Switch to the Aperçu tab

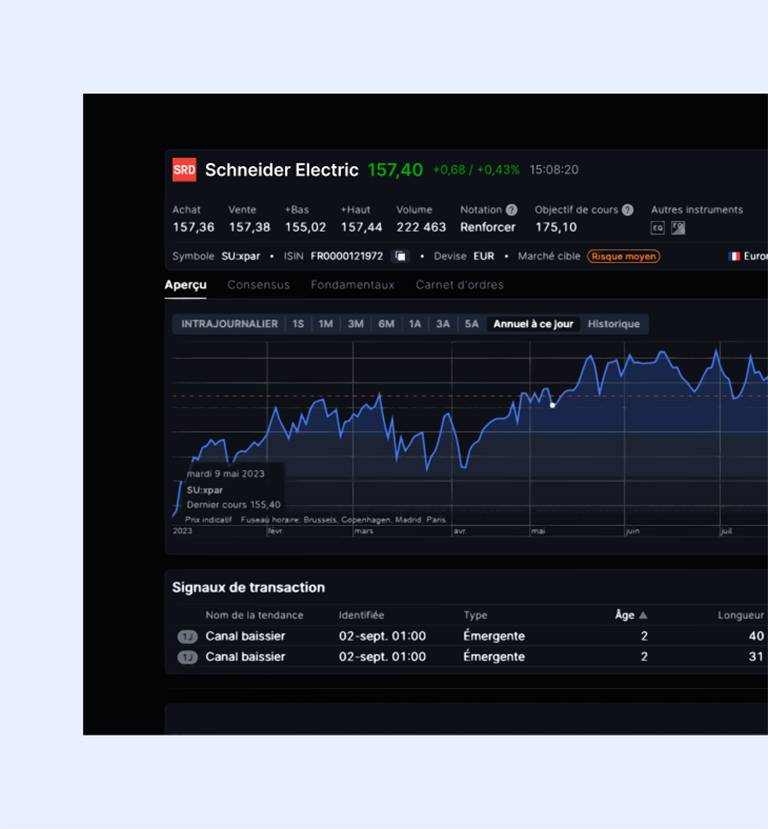[x=186, y=285]
